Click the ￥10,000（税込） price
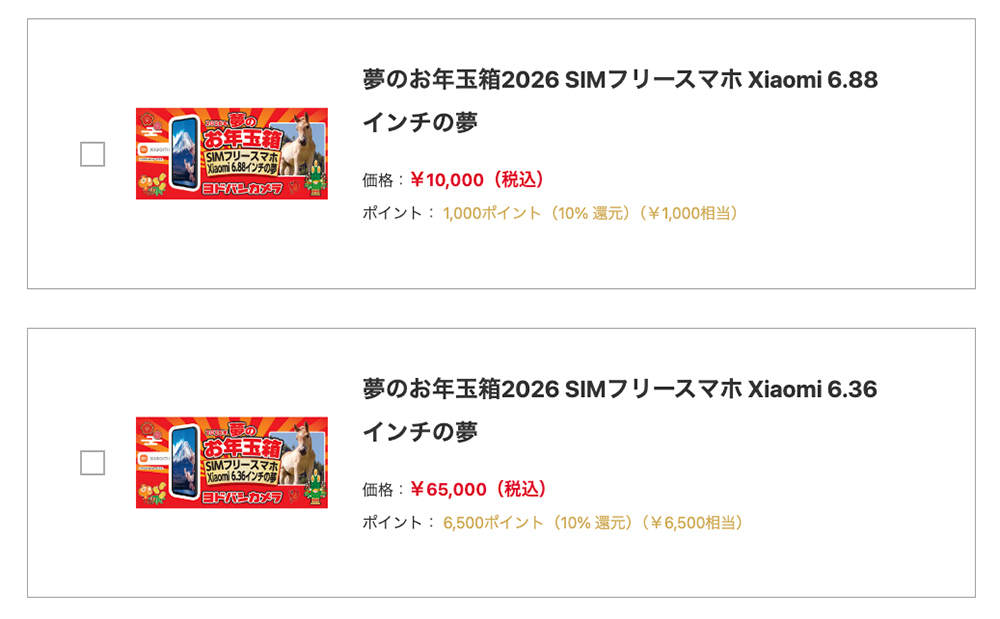Viewport: 1000px width, 619px height. click(478, 180)
